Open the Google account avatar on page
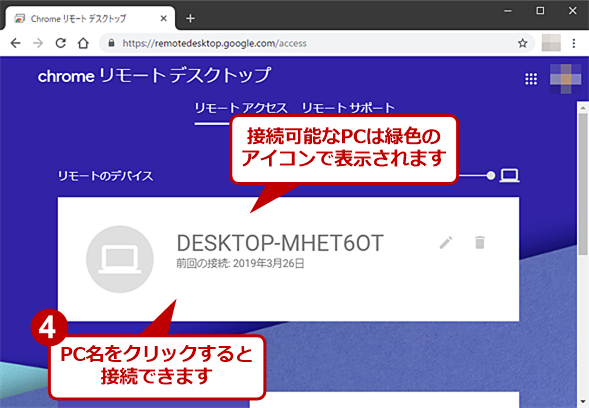589x408 pixels. (x=565, y=79)
